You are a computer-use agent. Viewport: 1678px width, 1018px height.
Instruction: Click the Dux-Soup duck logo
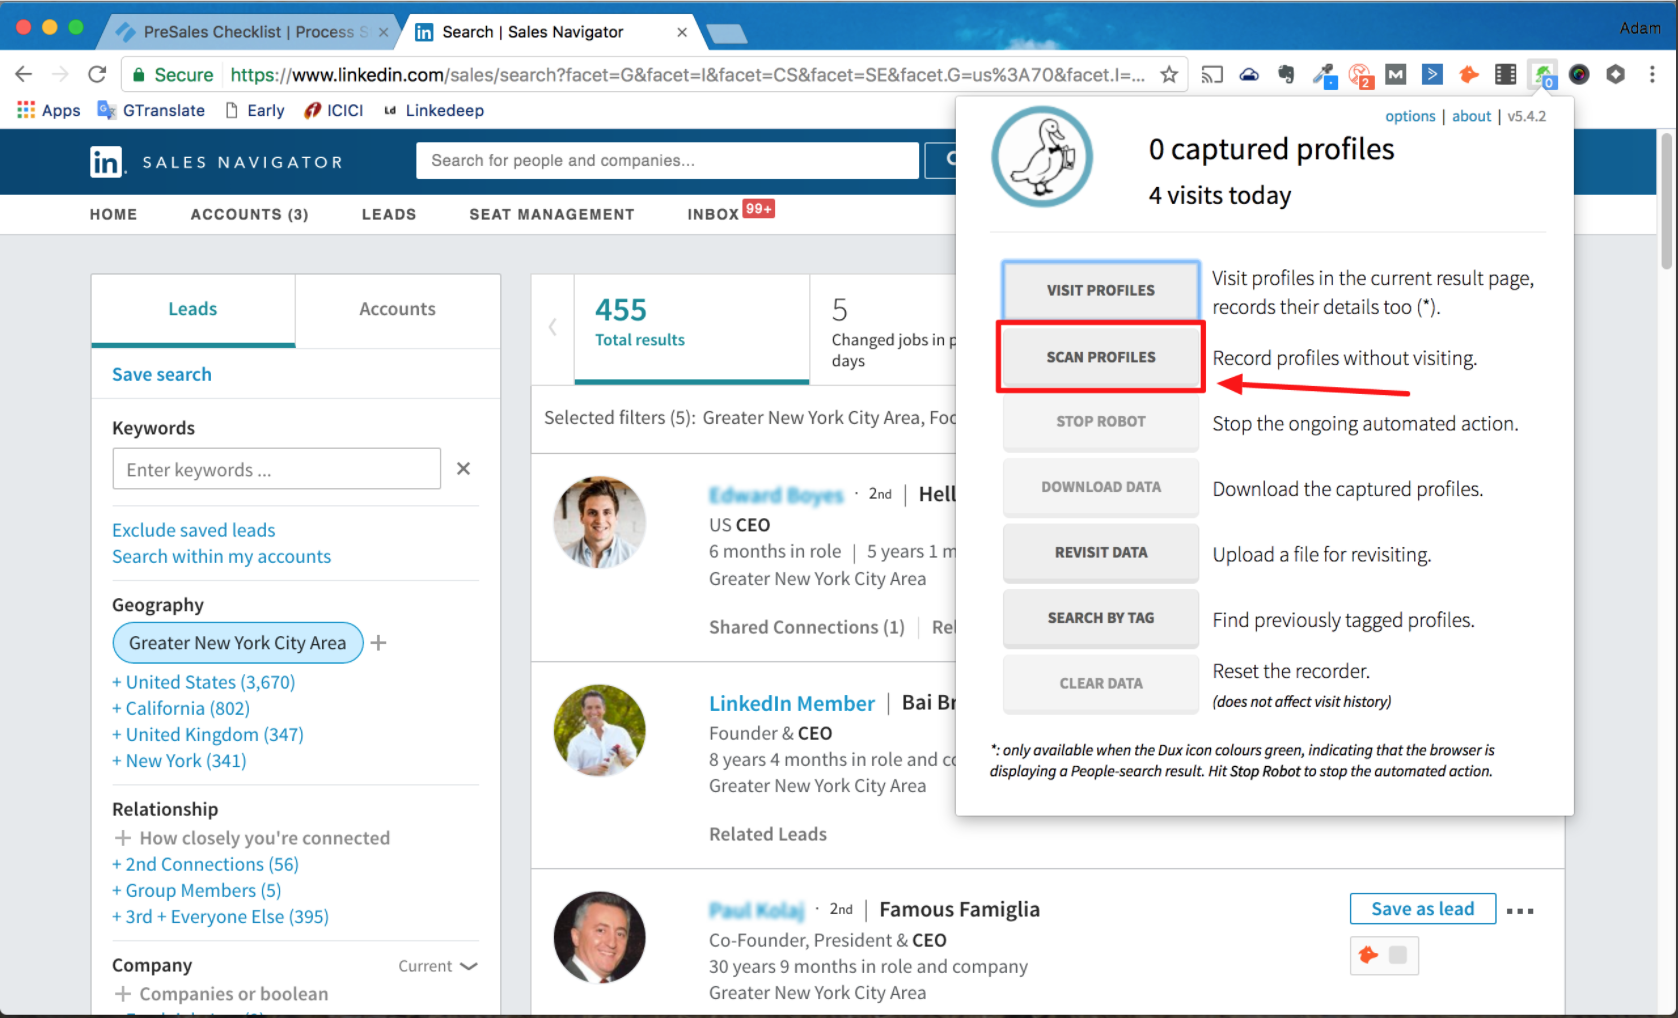pyautogui.click(x=1042, y=157)
